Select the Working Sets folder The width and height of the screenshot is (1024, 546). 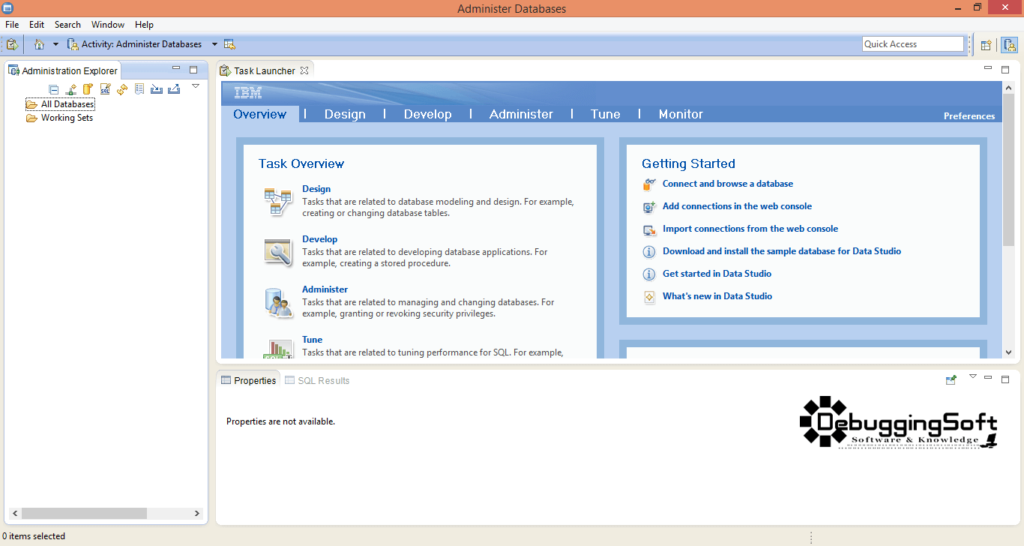point(59,118)
